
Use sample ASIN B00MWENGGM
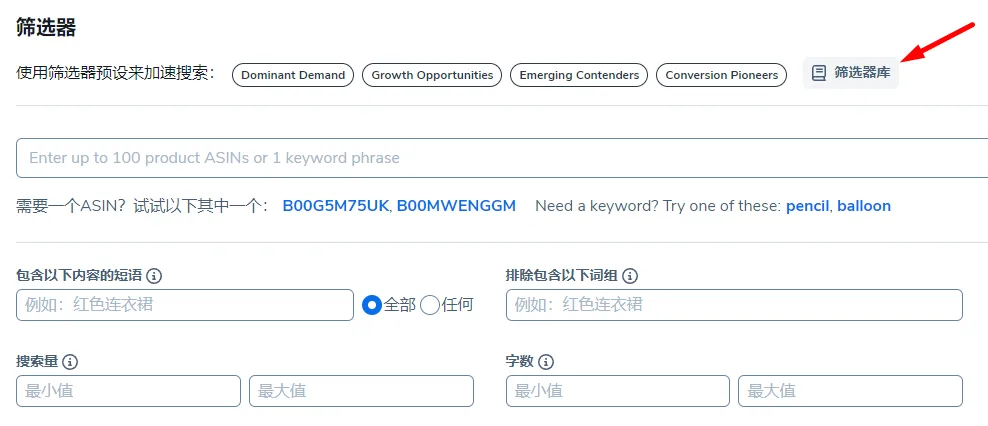coord(456,206)
